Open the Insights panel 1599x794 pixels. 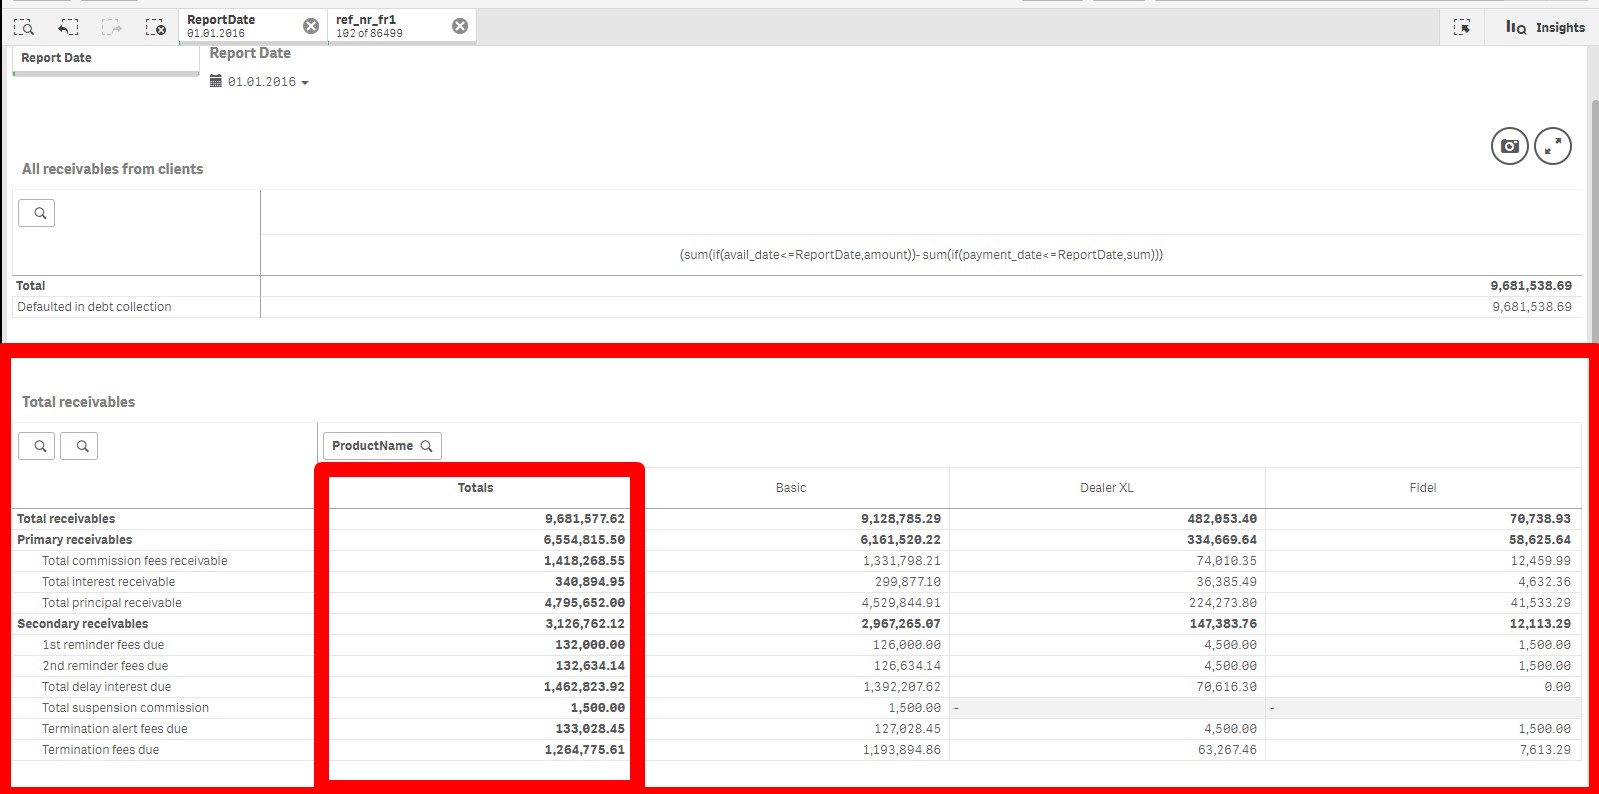coord(1546,27)
